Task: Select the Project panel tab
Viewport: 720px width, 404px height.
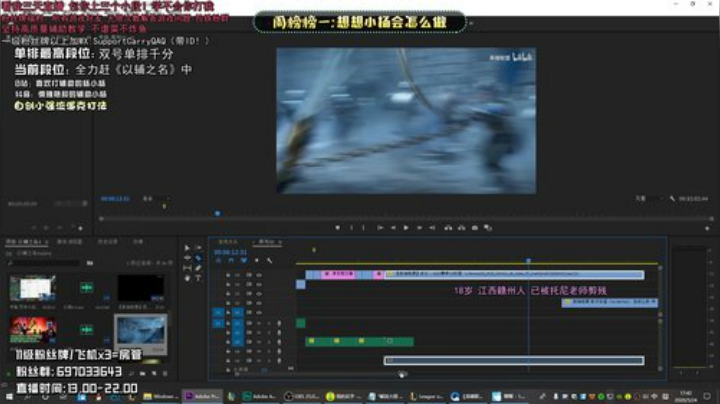Action: point(25,241)
